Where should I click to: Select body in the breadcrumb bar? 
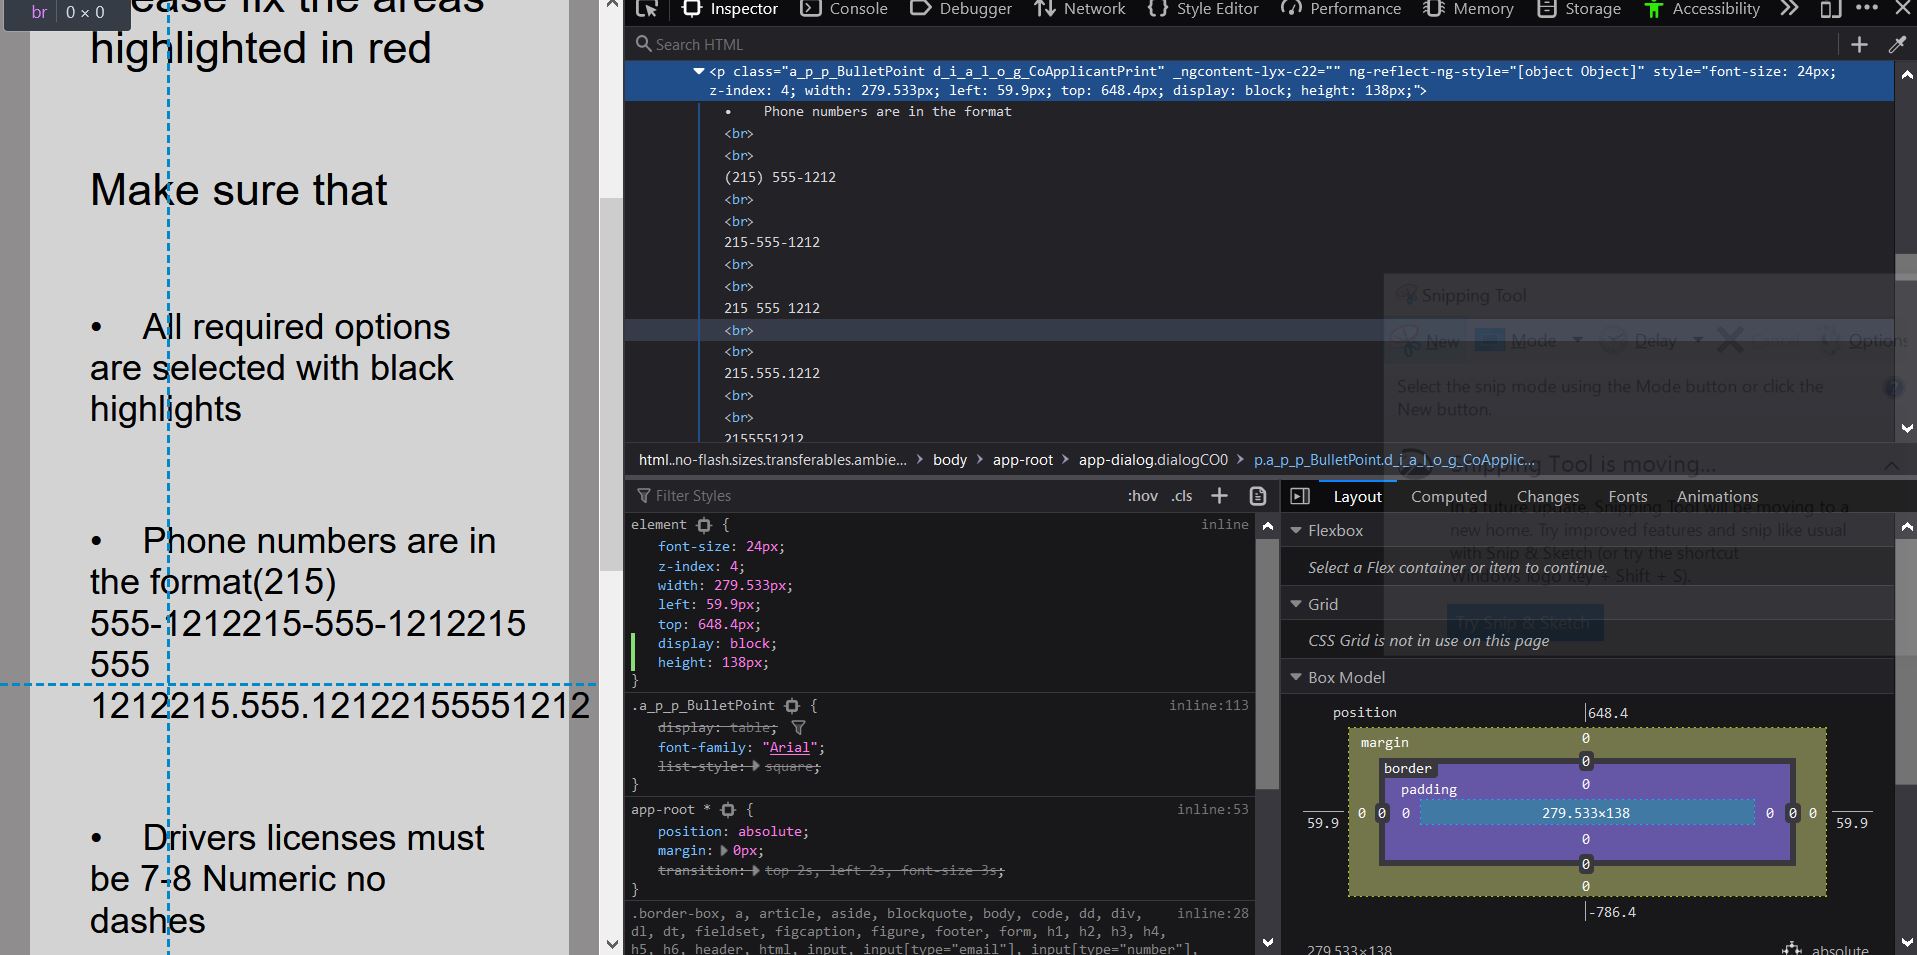click(948, 460)
